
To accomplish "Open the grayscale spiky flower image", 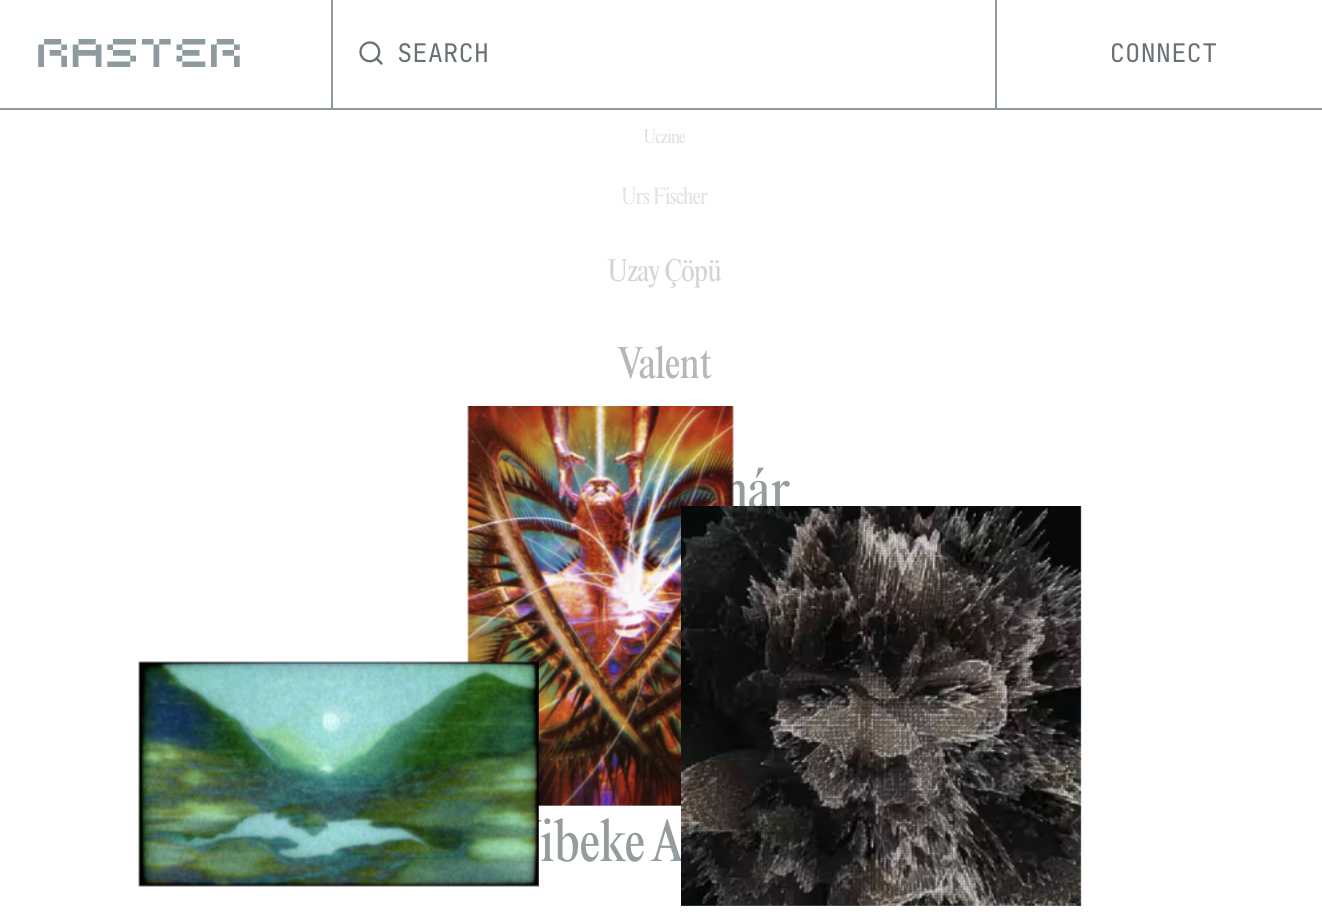I will coord(881,706).
